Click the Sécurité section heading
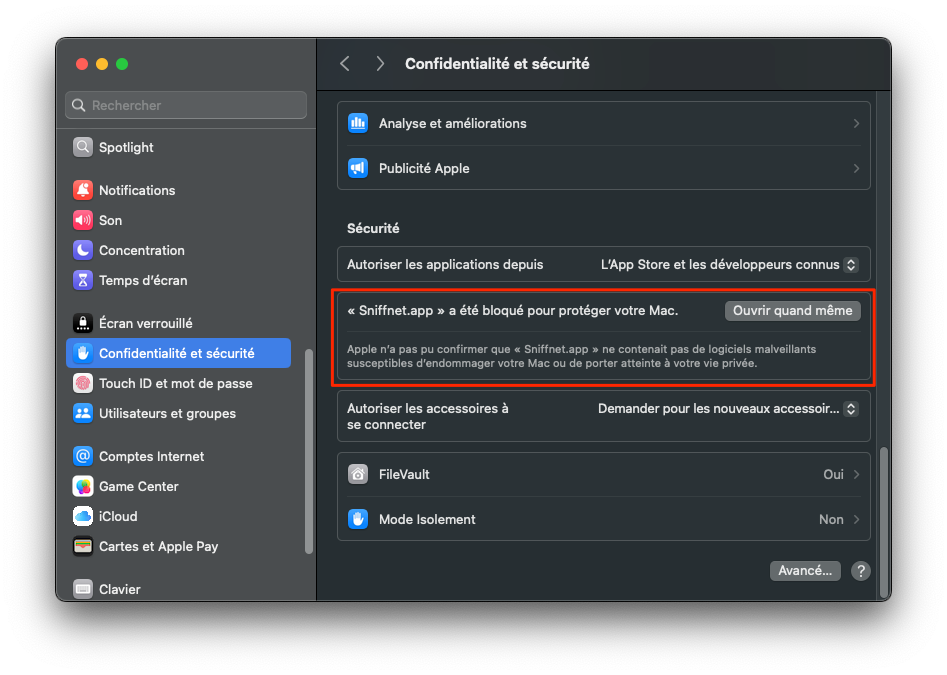This screenshot has height=675, width=947. tap(373, 228)
